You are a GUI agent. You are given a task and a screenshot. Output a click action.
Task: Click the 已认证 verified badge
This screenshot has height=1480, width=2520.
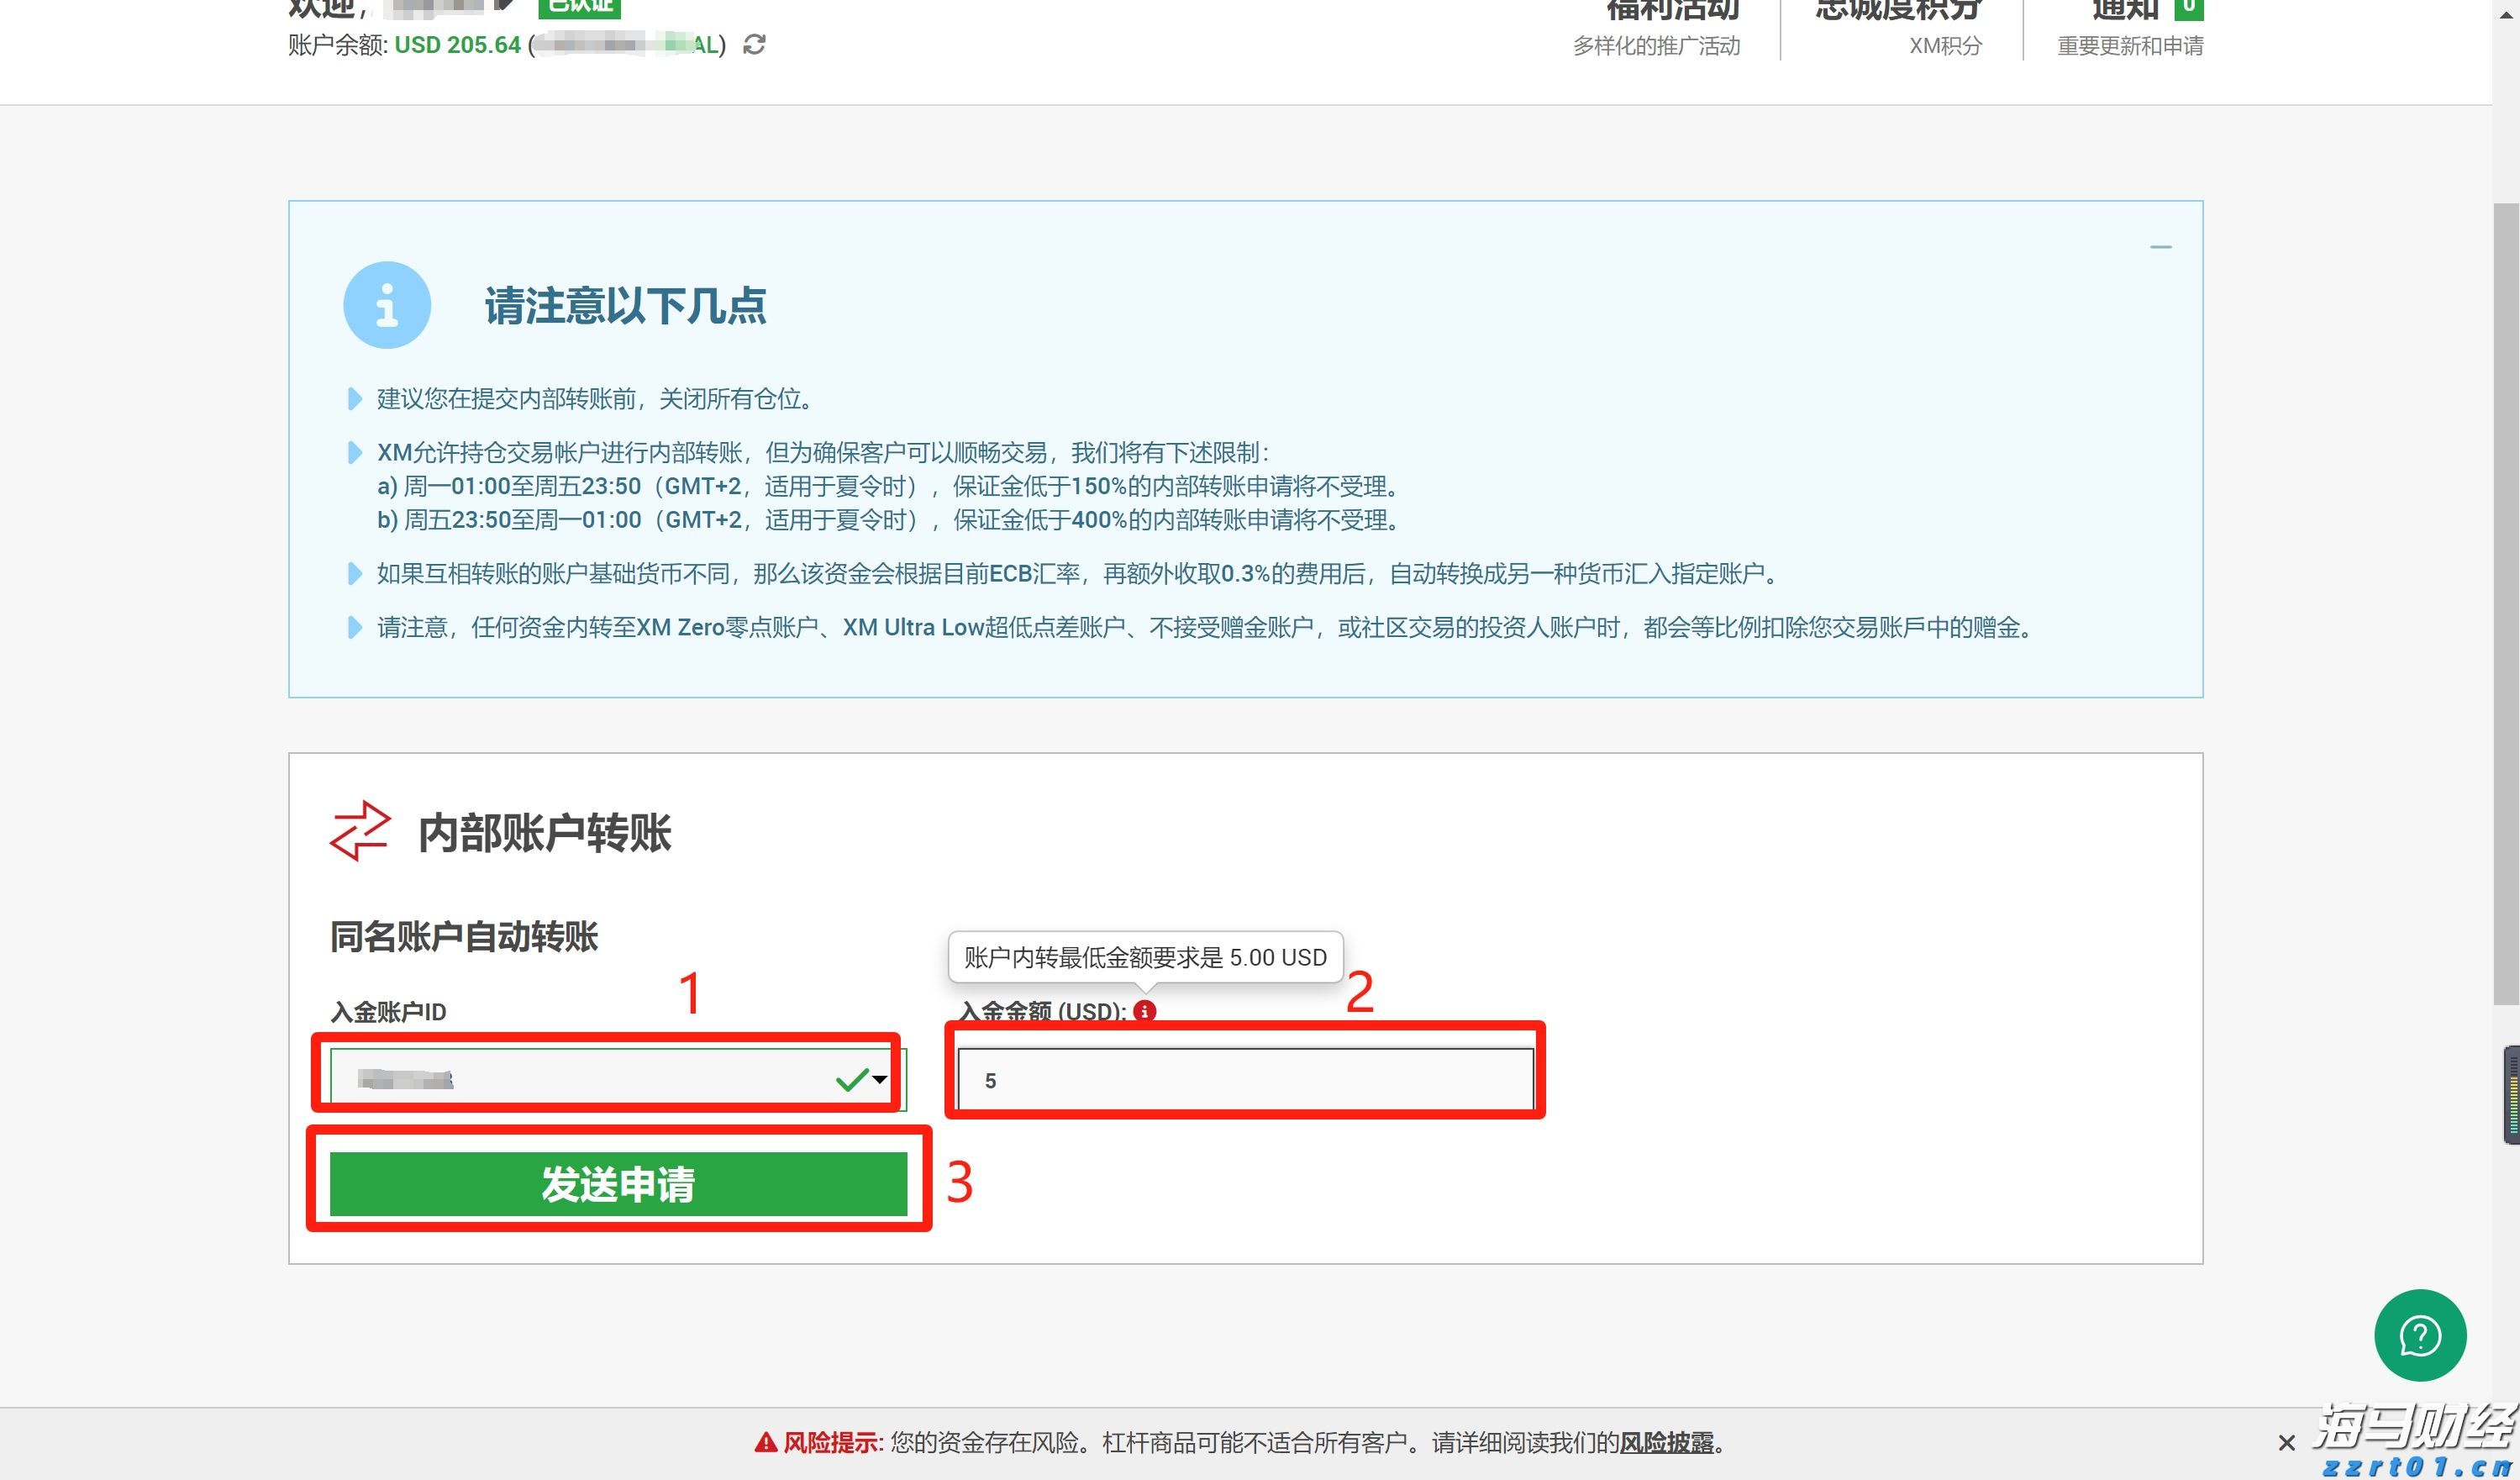[579, 8]
